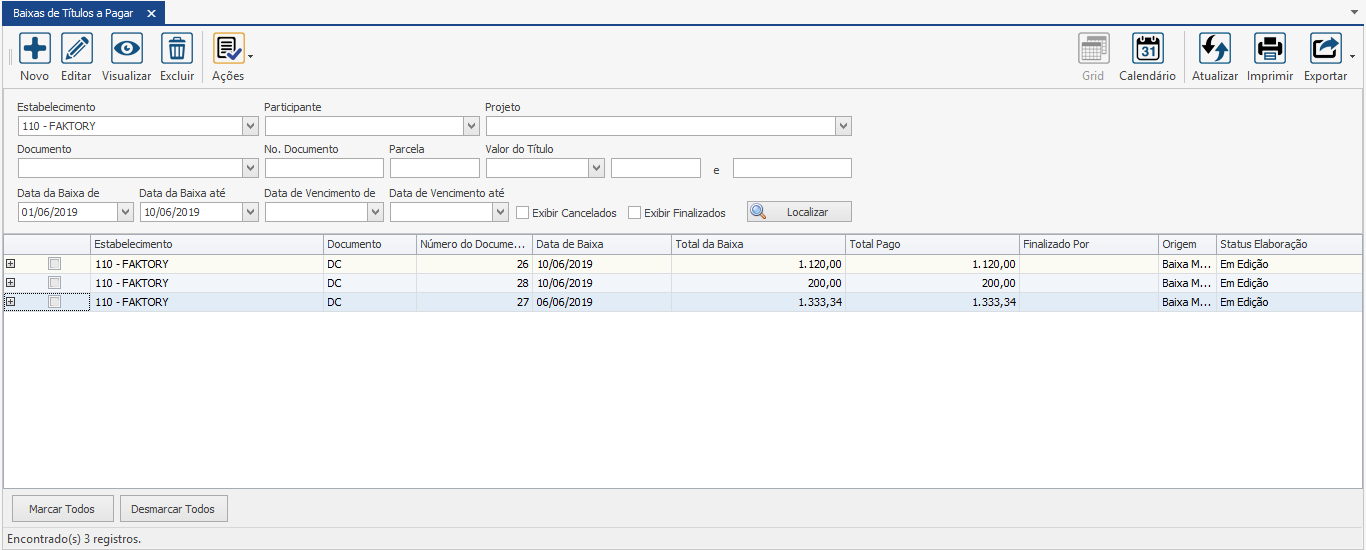This screenshot has height=550, width=1366.
Task: Open the Calendário view
Action: pyautogui.click(x=1147, y=48)
